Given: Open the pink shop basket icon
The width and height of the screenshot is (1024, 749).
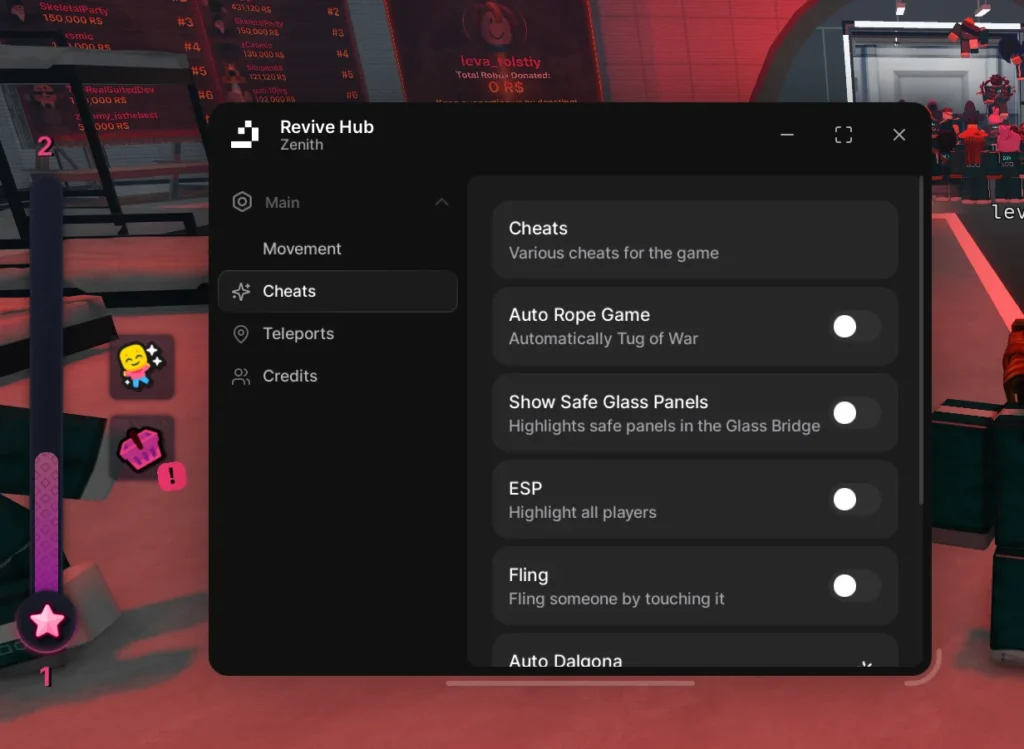Looking at the screenshot, I should (x=141, y=448).
